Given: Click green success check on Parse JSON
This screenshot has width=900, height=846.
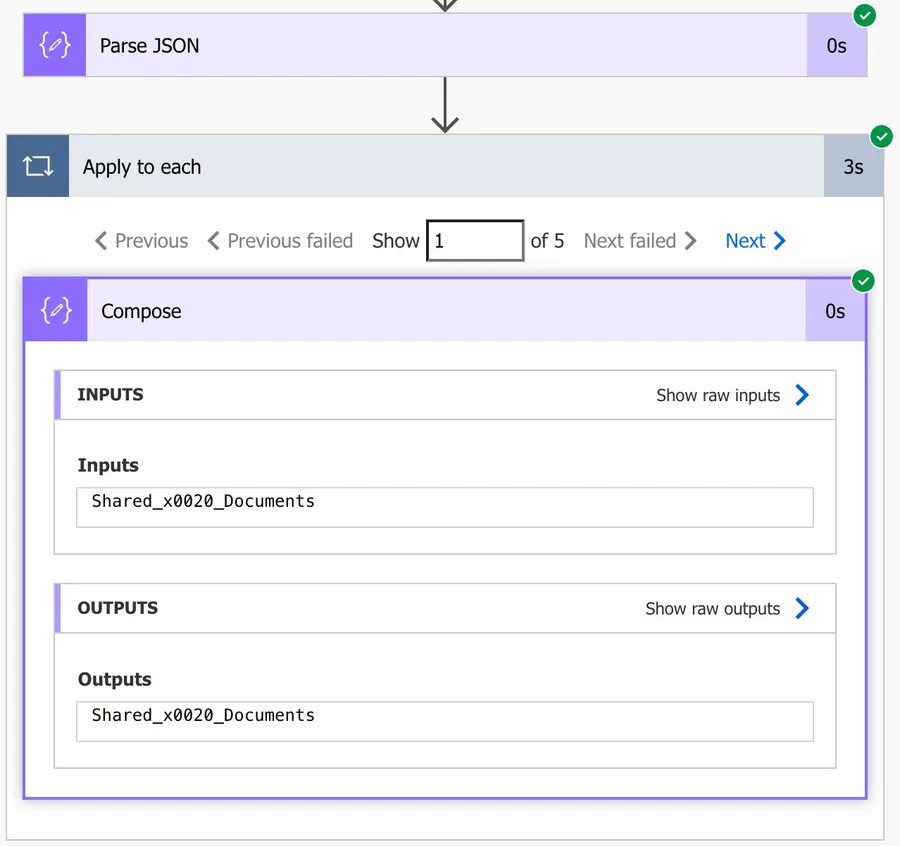Looking at the screenshot, I should 865,15.
